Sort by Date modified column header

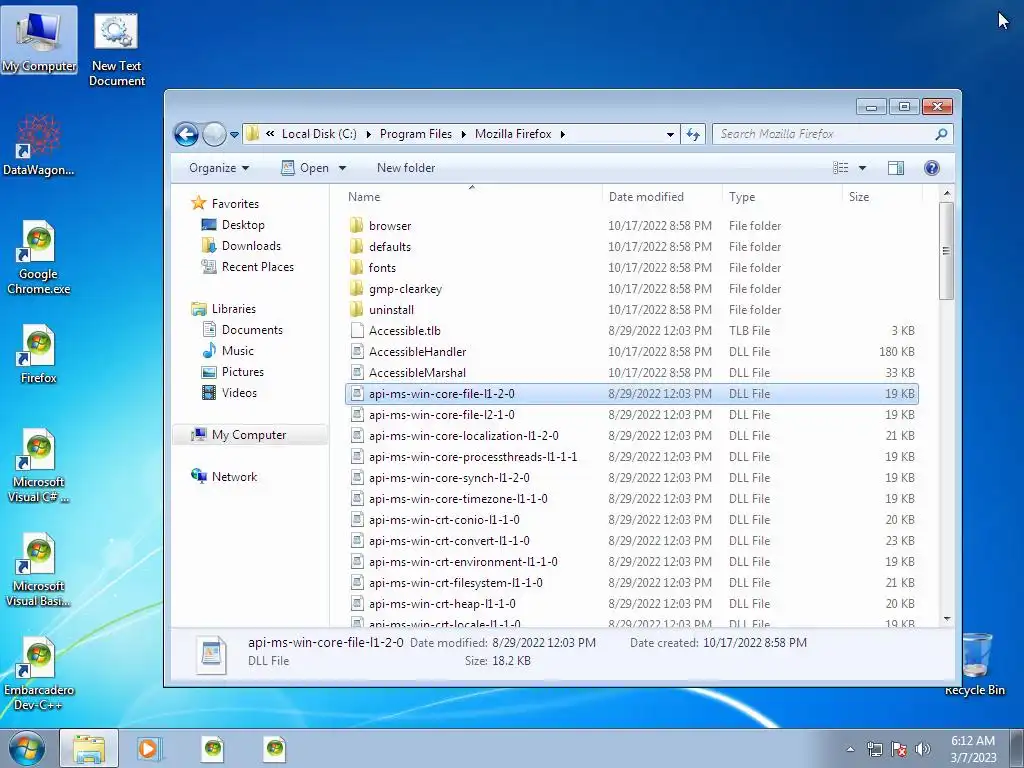[646, 197]
